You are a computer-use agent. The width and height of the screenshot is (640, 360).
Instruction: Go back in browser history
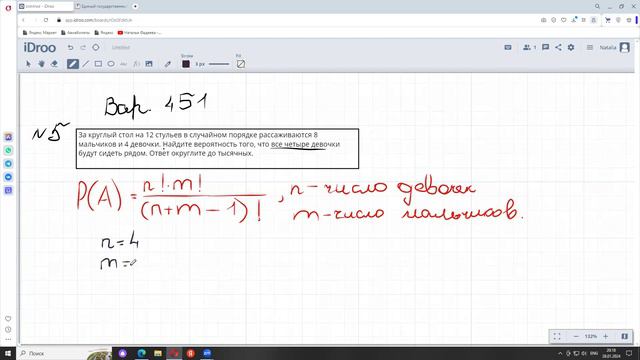(24, 20)
